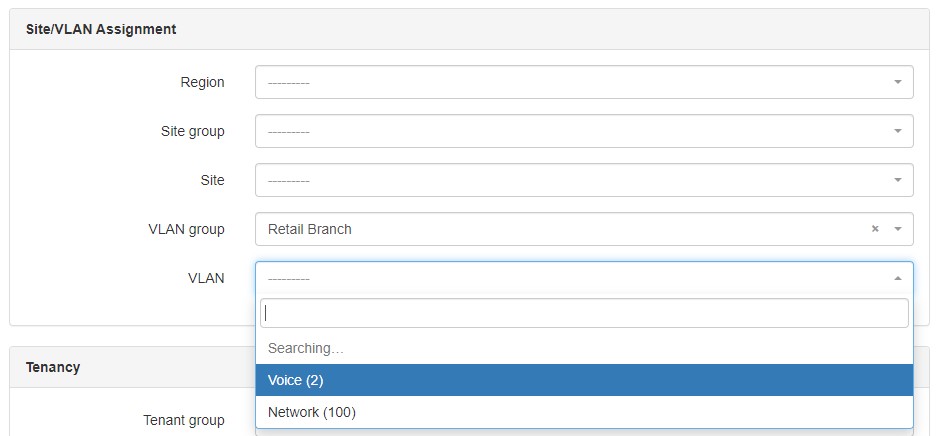Collapse the open VLAN dropdown
Viewport: 951px width, 436px height.
584,278
